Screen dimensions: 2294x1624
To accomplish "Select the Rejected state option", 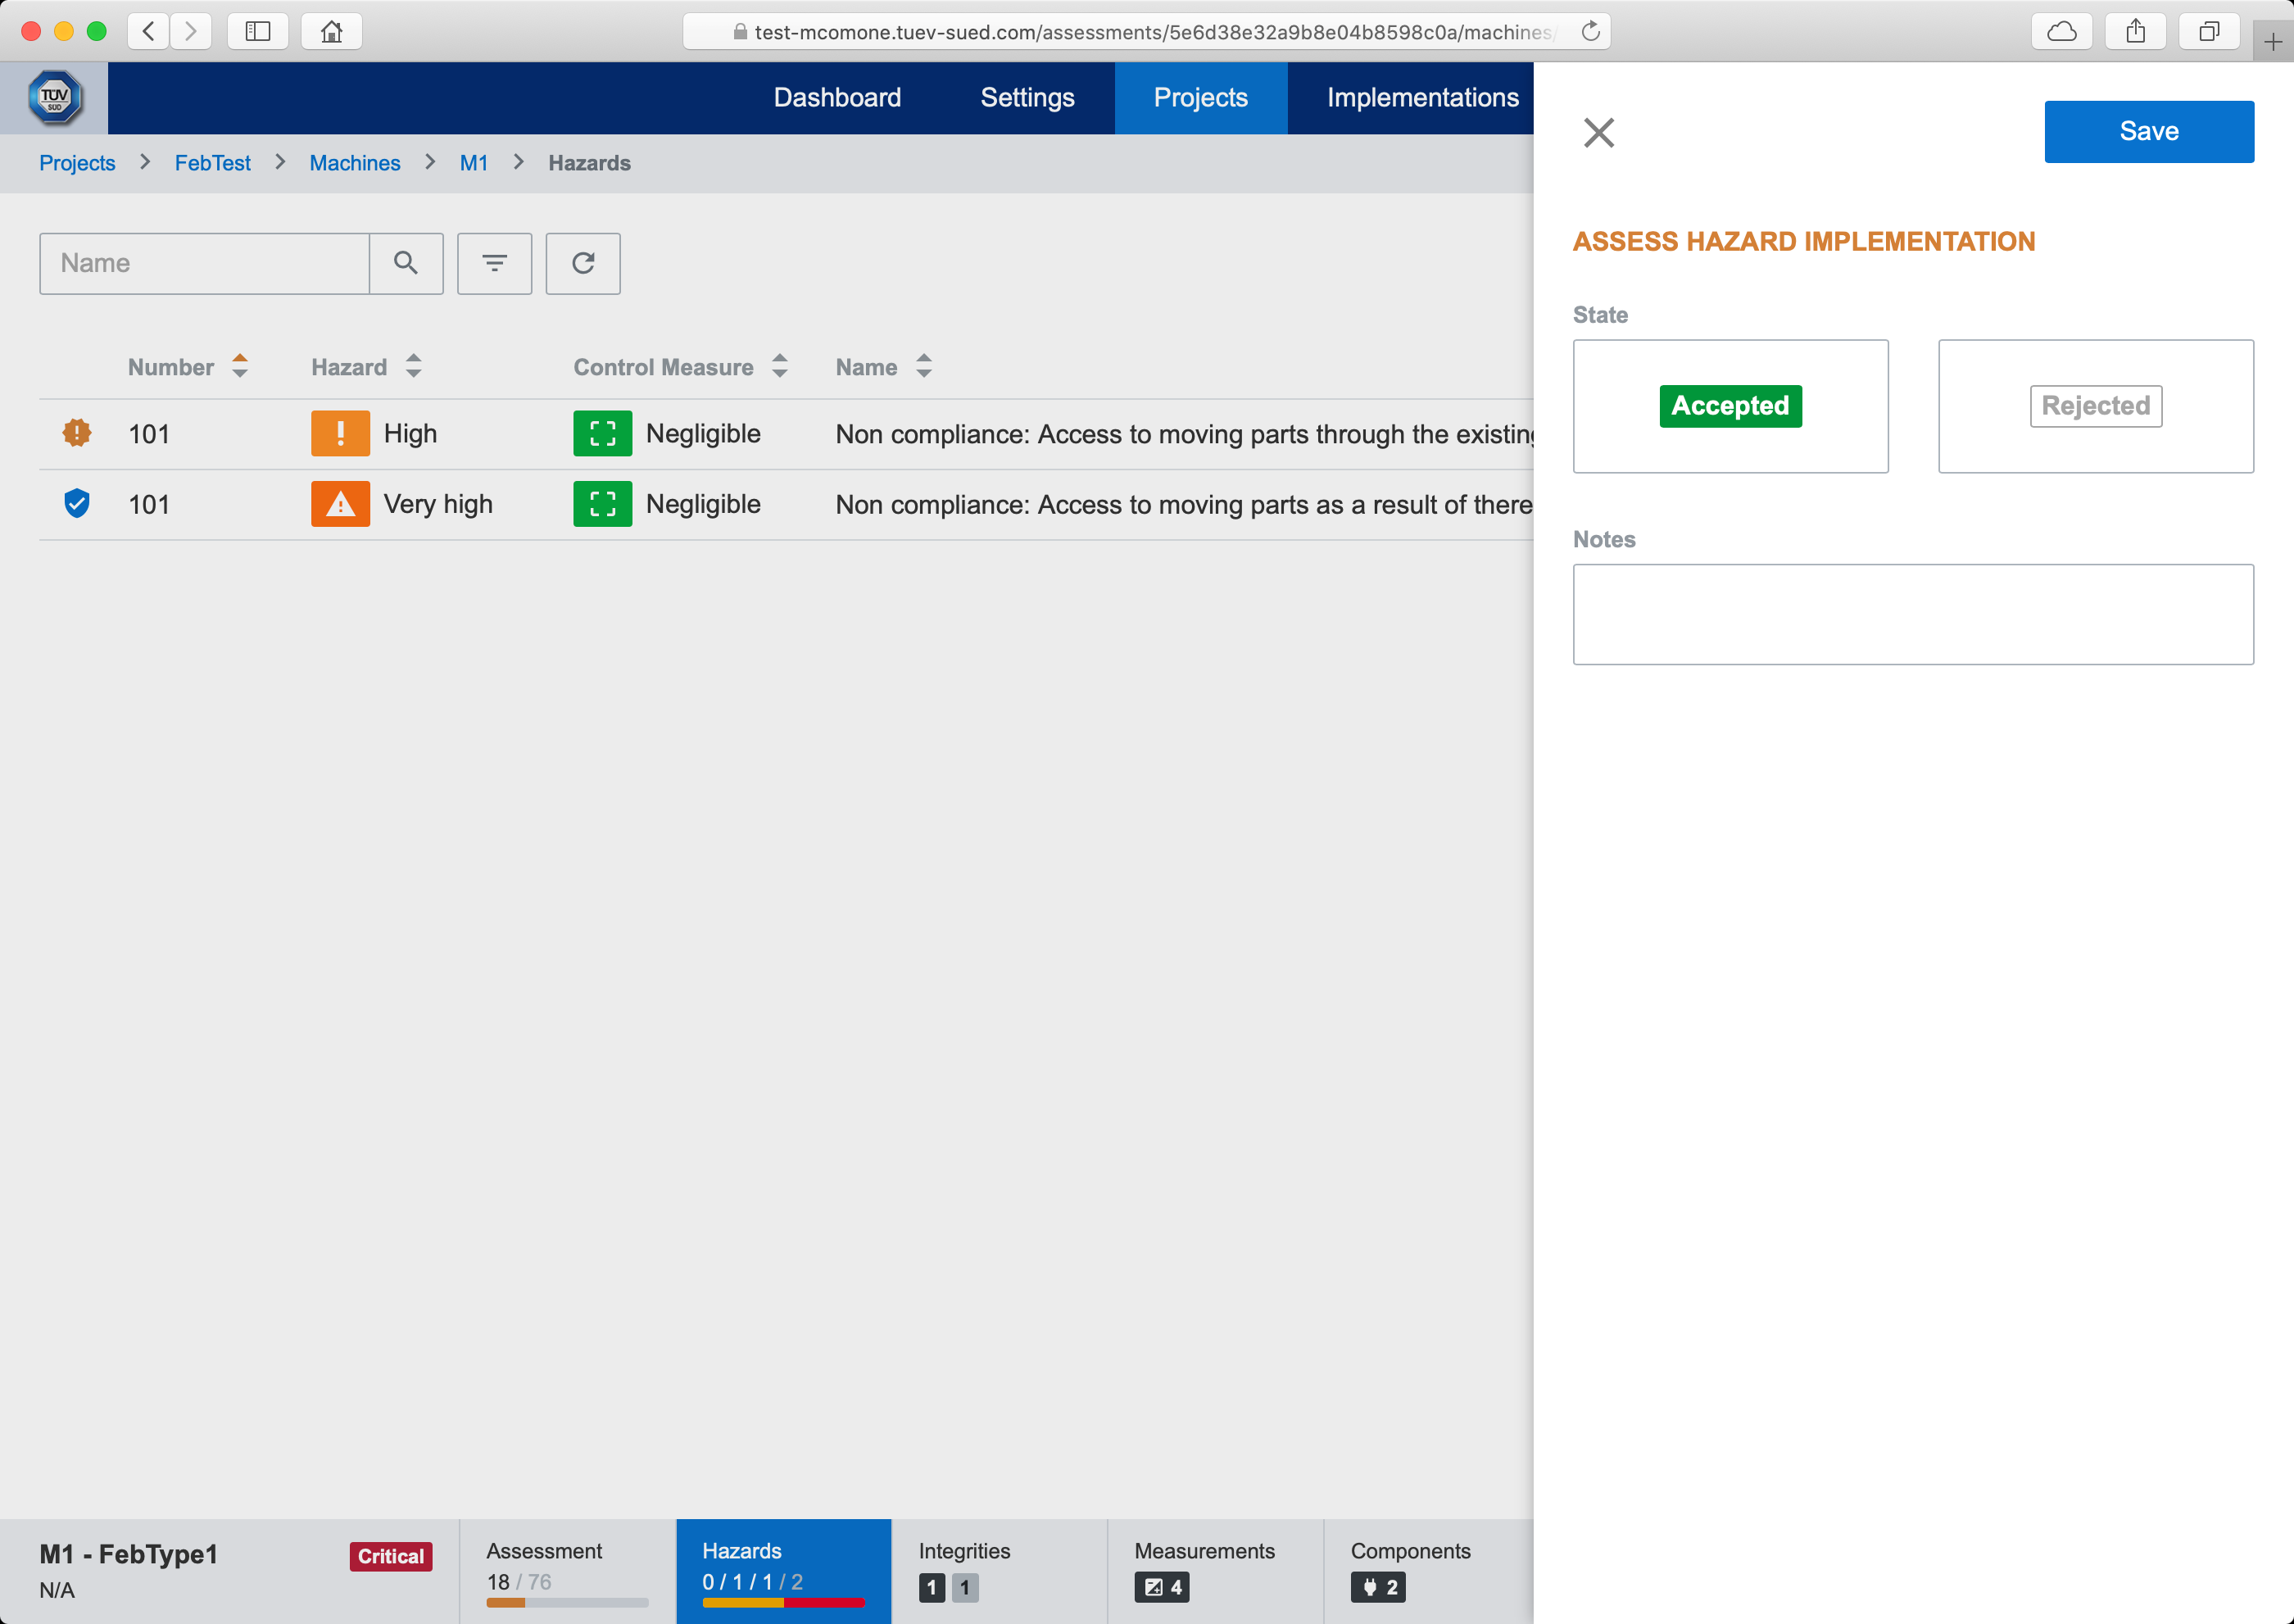I will pos(2095,406).
